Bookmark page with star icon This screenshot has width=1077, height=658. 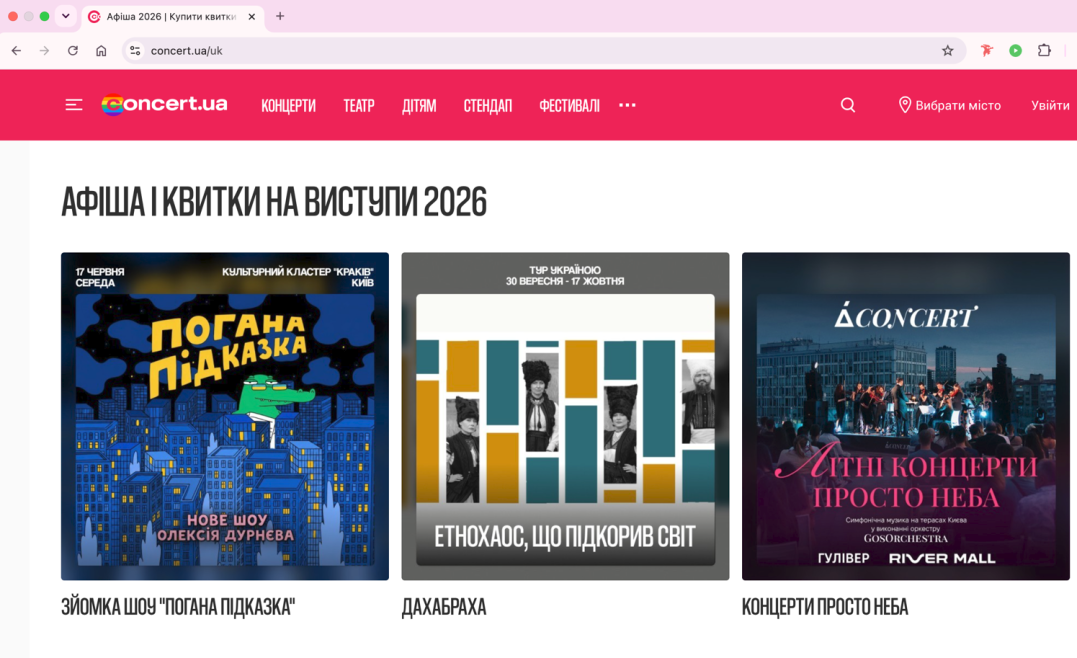point(947,51)
